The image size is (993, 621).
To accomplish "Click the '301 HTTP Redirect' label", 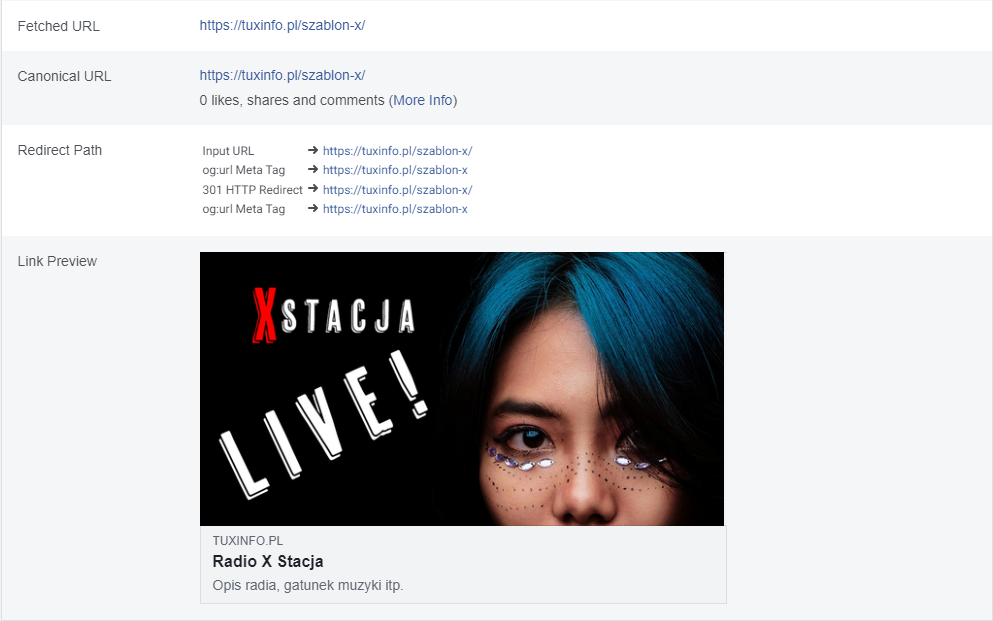I will pyautogui.click(x=252, y=189).
